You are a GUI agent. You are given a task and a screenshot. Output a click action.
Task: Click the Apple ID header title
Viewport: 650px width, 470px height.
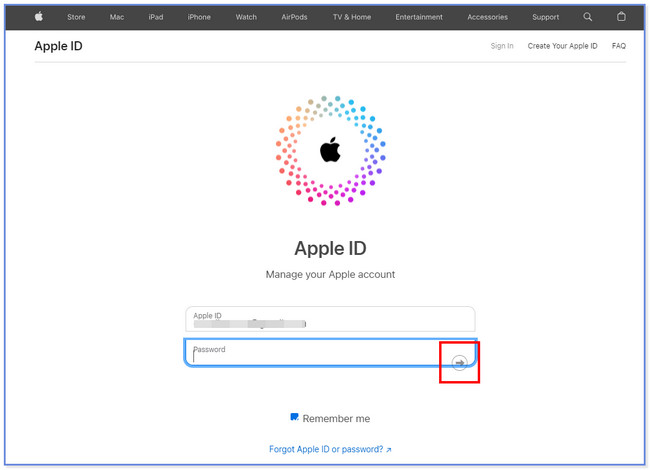[58, 46]
